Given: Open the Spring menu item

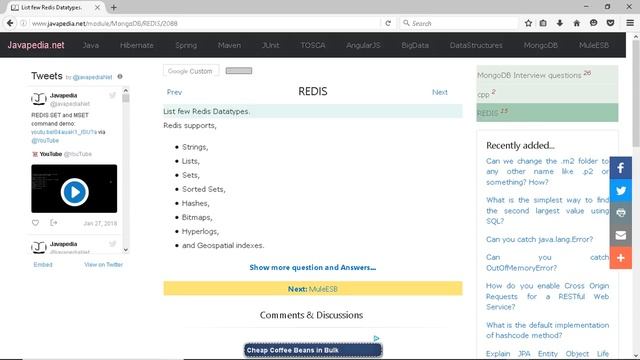Looking at the screenshot, I should tap(186, 45).
